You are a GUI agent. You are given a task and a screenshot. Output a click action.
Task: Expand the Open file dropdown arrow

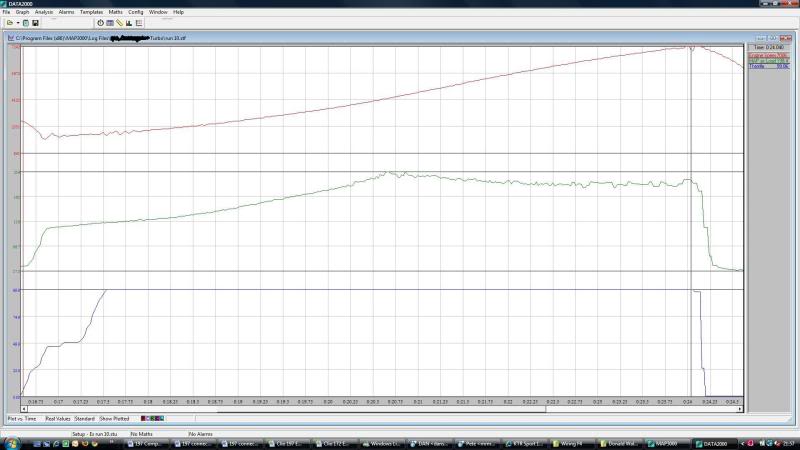pyautogui.click(x=16, y=22)
